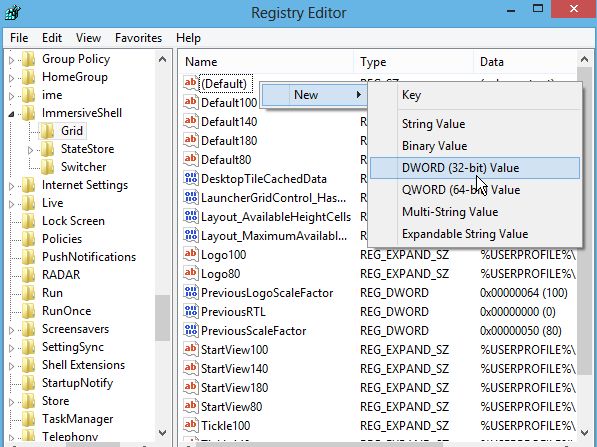The image size is (597, 447).
Task: Click the Group Policy folder icon
Action: click(29, 59)
